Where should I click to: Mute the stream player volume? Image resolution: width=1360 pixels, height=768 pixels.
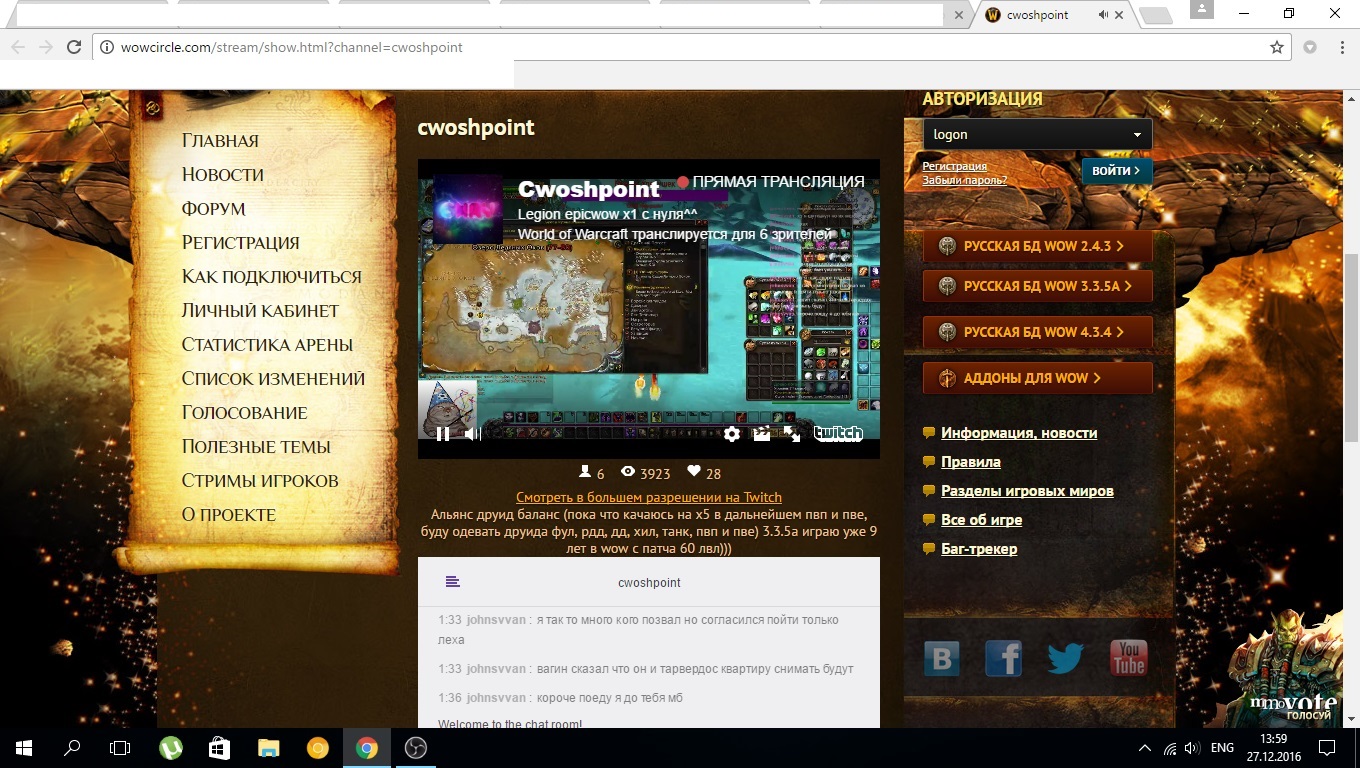(x=473, y=434)
